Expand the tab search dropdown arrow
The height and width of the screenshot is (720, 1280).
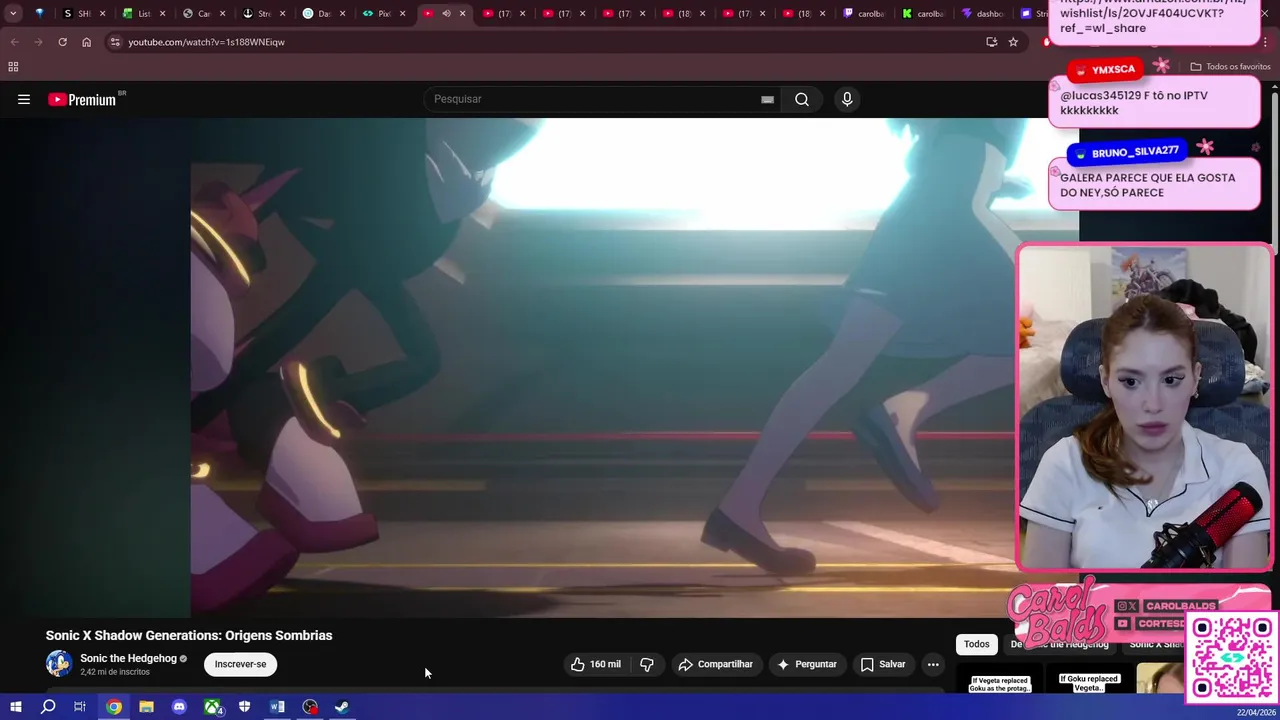point(13,14)
